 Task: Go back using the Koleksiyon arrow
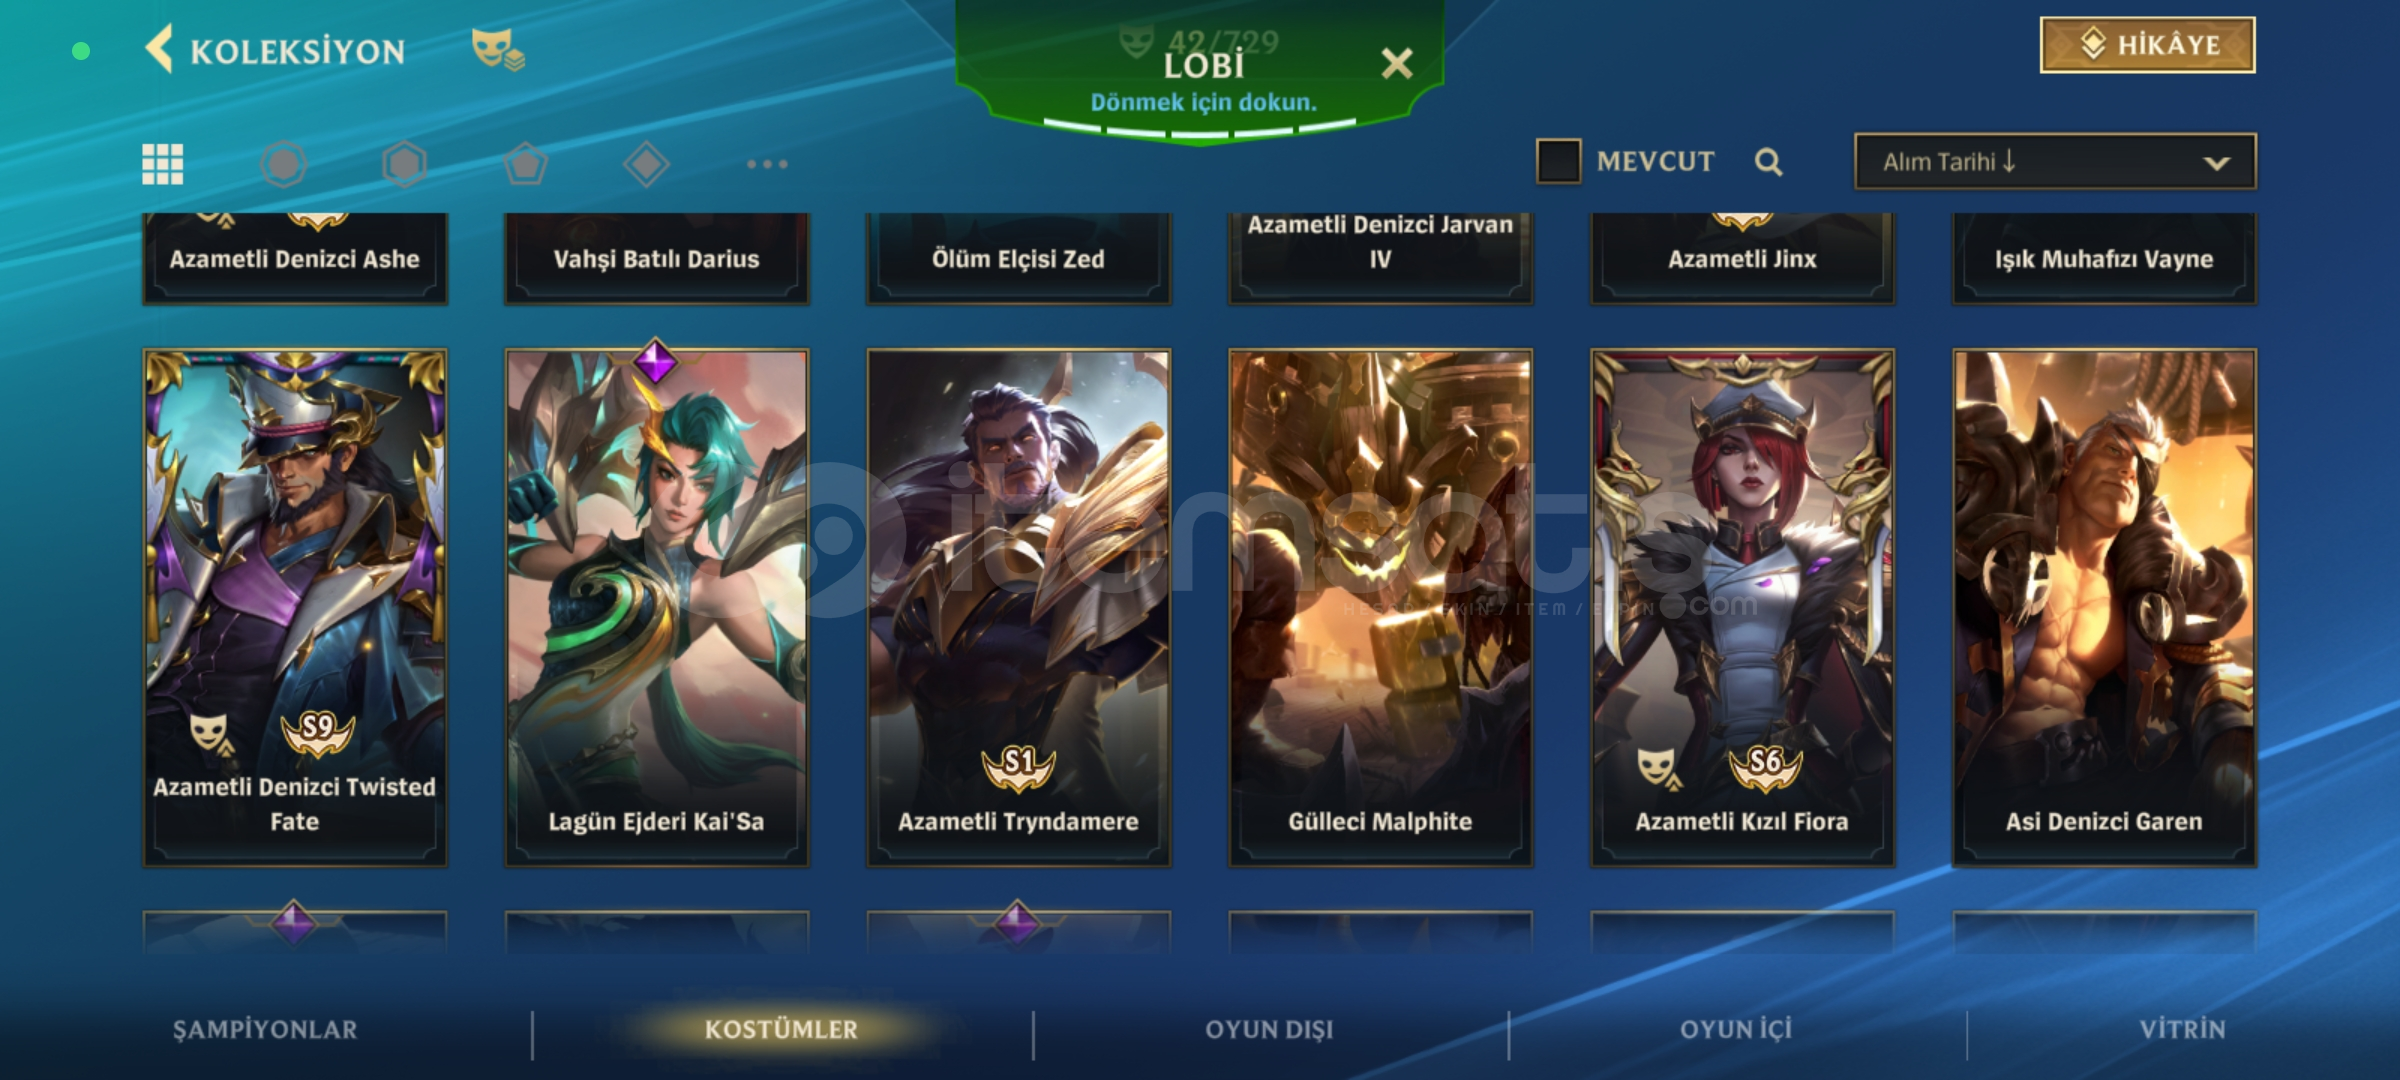[160, 49]
